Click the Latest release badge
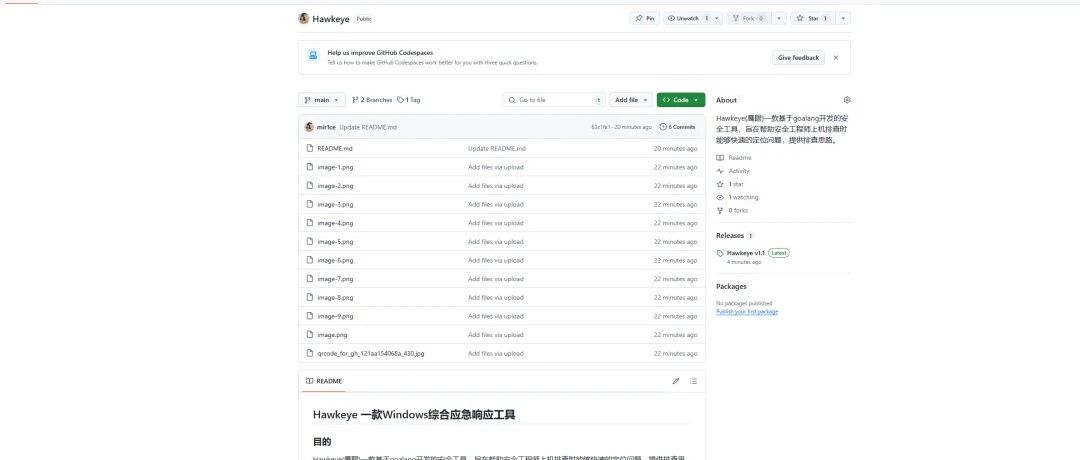 pos(778,253)
